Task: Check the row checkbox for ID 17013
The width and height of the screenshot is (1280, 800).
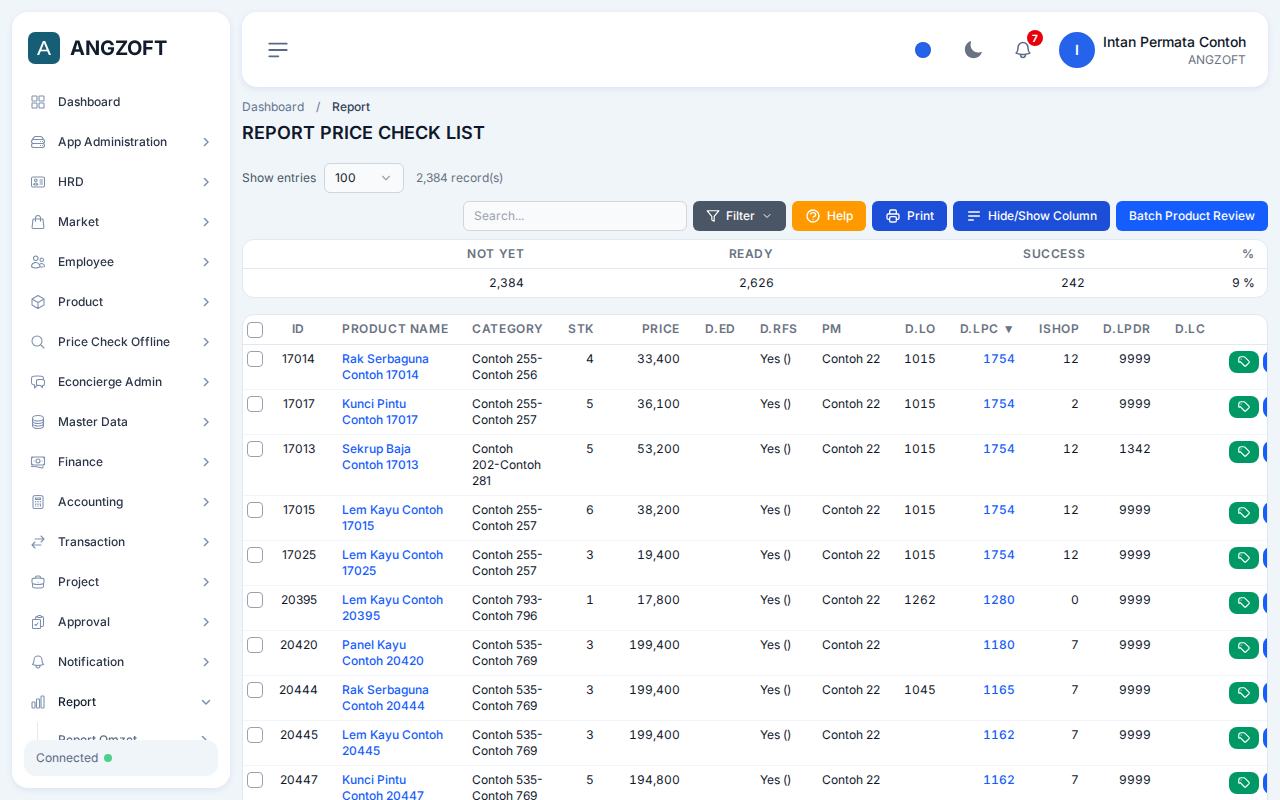Action: 255,449
